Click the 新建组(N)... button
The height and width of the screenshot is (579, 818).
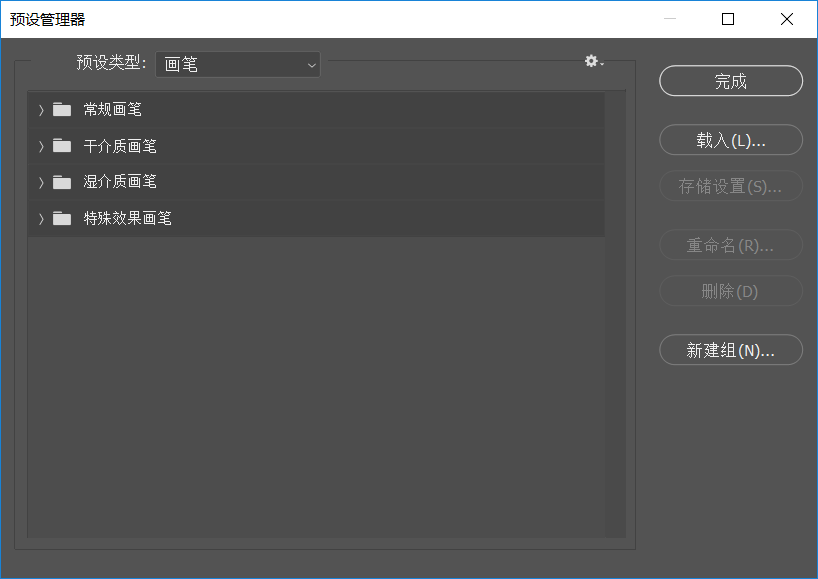pyautogui.click(x=730, y=350)
